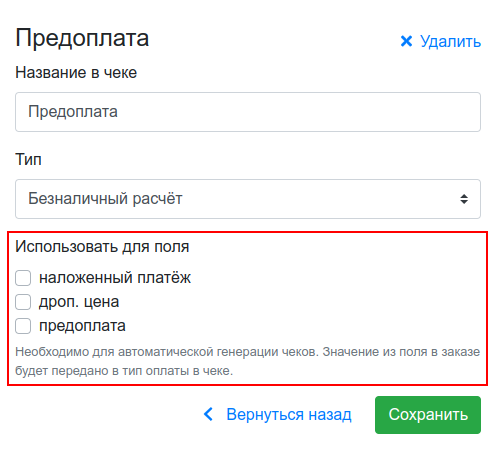Enable the наложенный платёж checkbox

pos(23,278)
